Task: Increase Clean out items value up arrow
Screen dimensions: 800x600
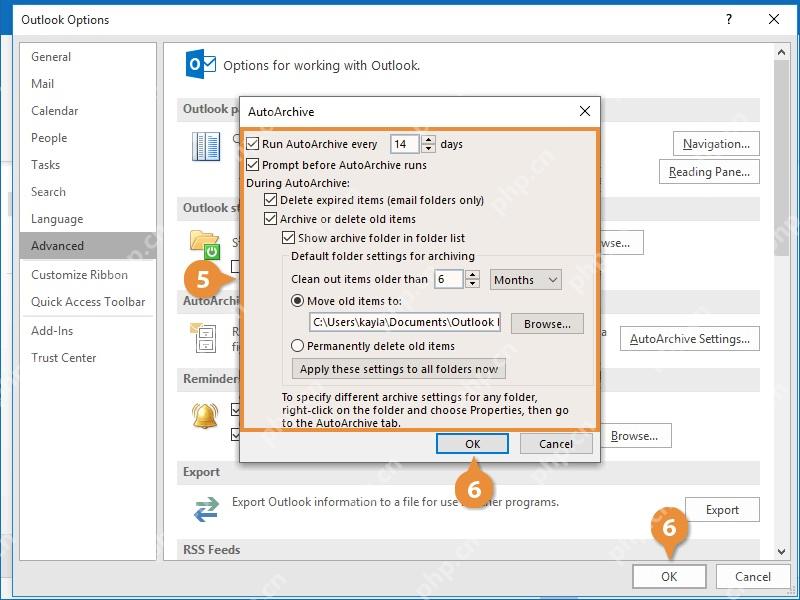Action: 472,274
